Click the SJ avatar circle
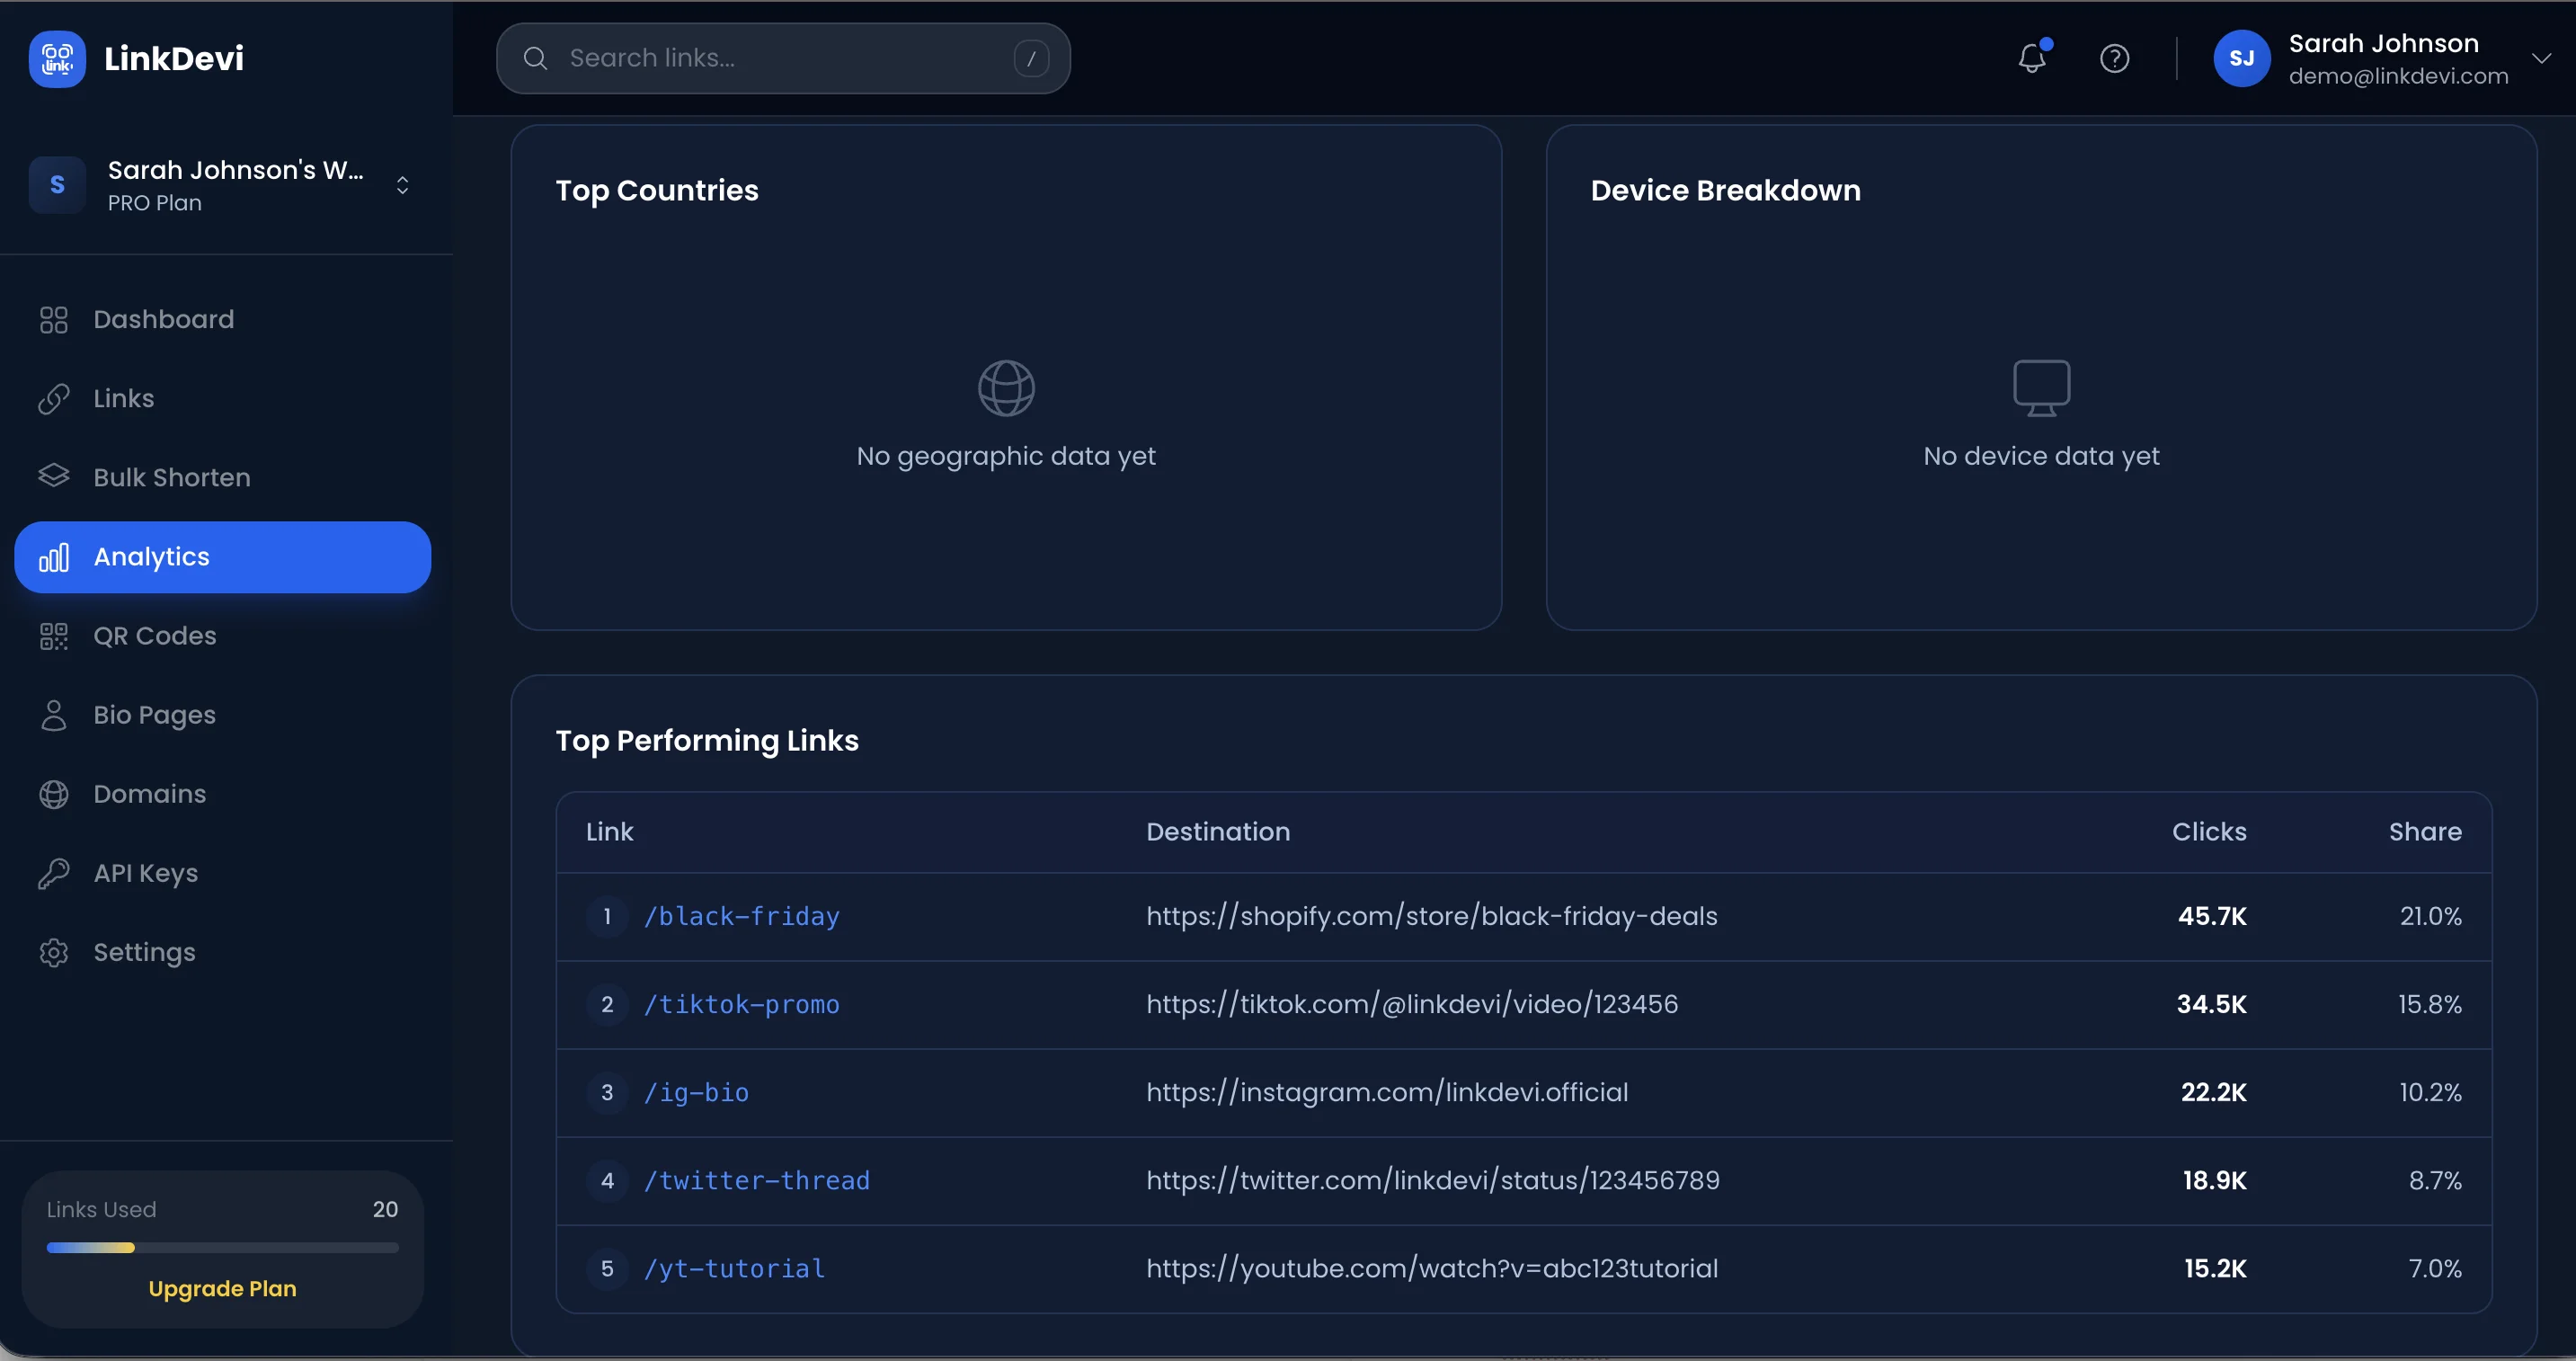This screenshot has height=1361, width=2576. pos(2242,58)
